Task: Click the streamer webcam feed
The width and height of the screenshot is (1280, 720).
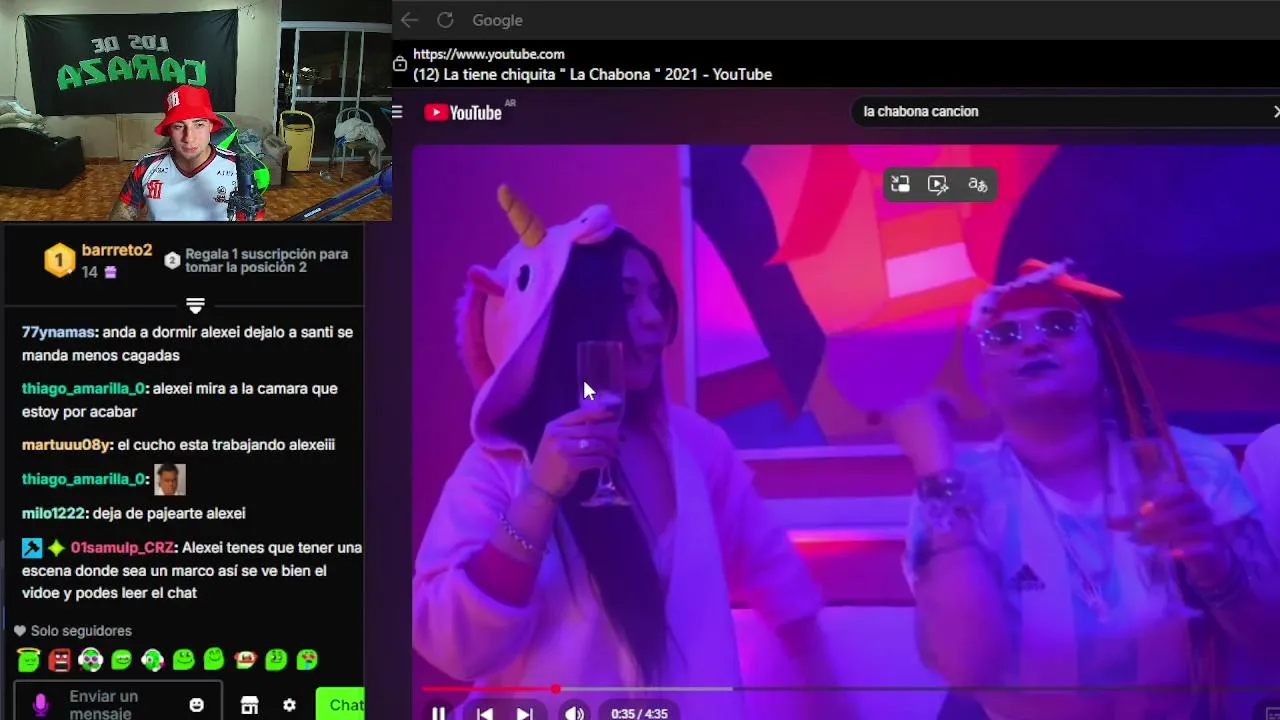Action: point(196,110)
